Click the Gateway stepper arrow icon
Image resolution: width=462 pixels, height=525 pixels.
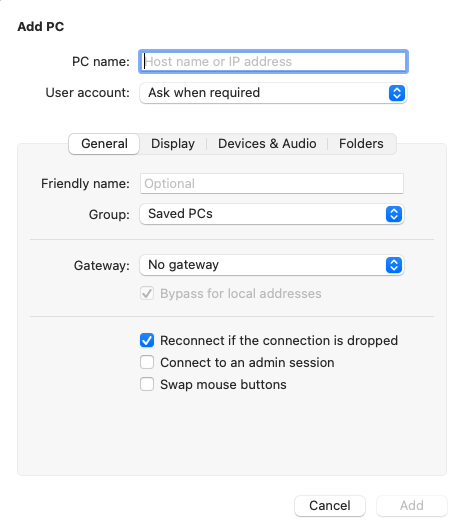pyautogui.click(x=394, y=265)
